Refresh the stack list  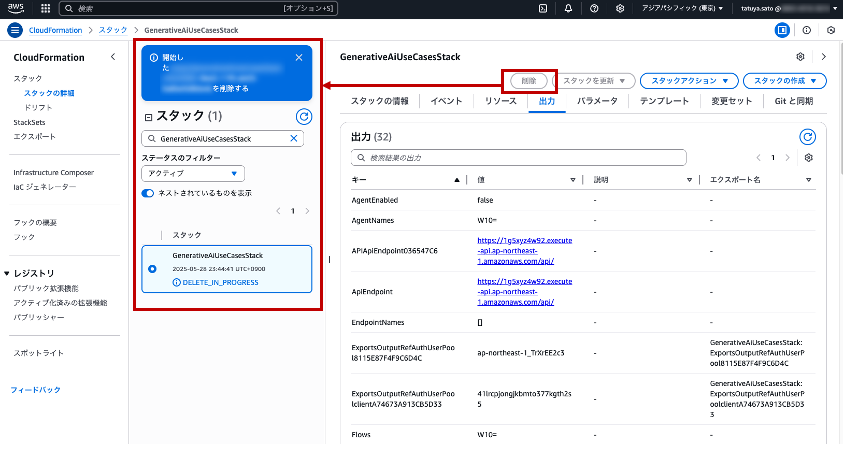(x=304, y=117)
